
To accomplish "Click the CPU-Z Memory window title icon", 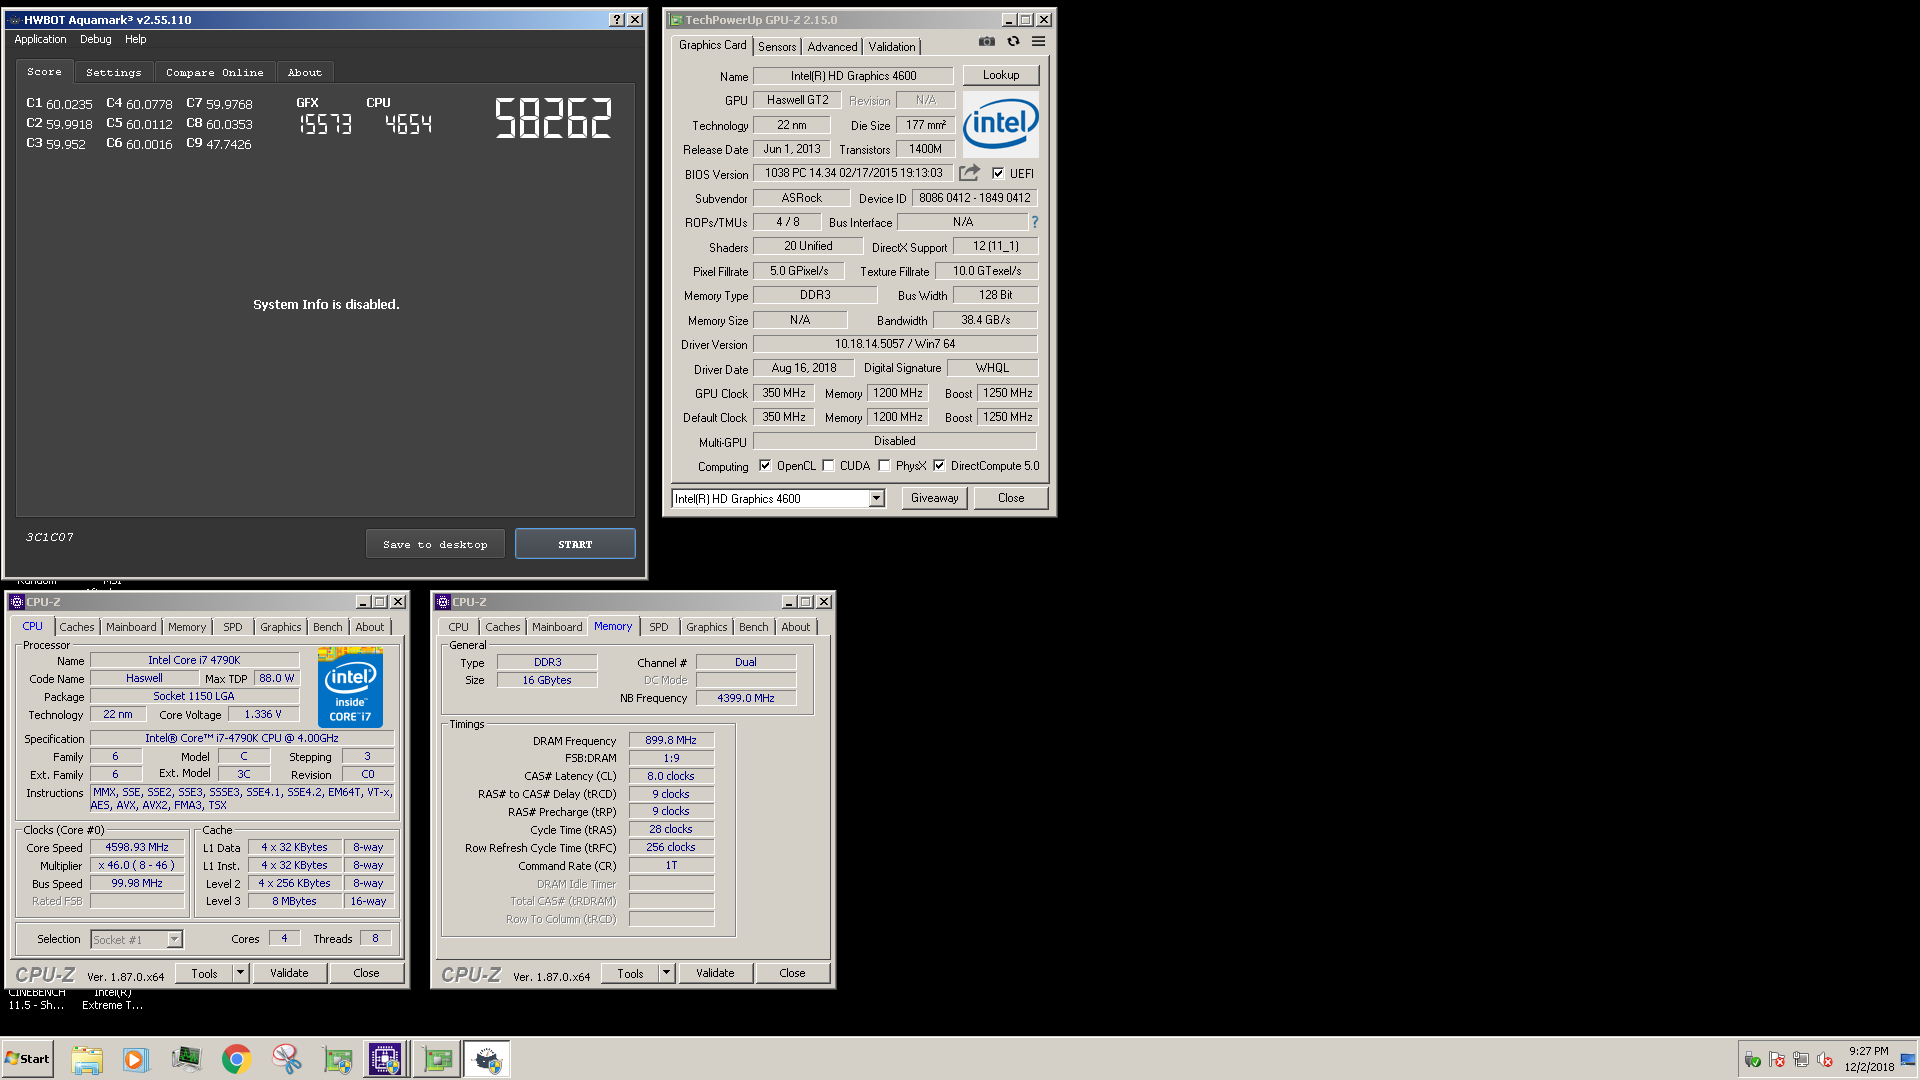I will point(443,602).
